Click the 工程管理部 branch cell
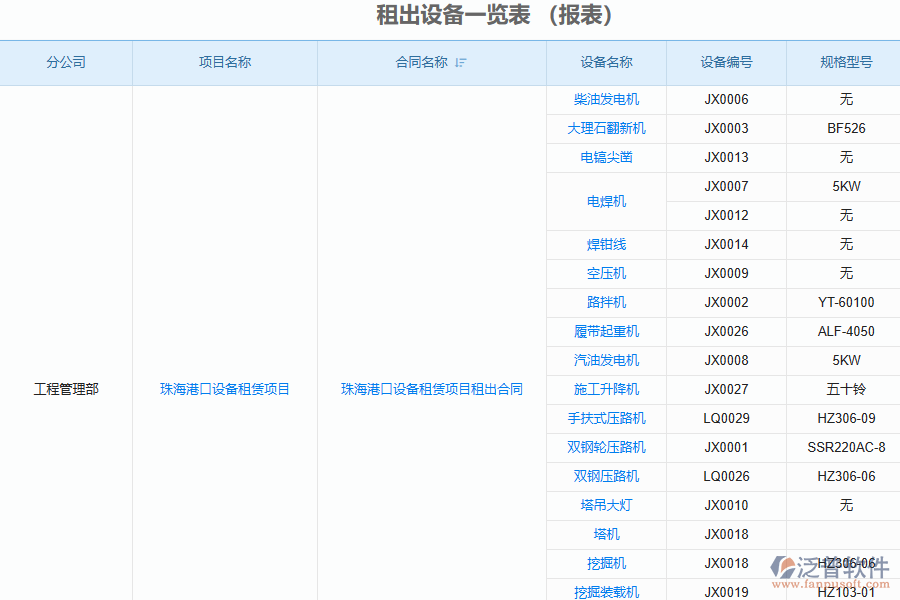Screen dimensions: 900x600 point(66,389)
